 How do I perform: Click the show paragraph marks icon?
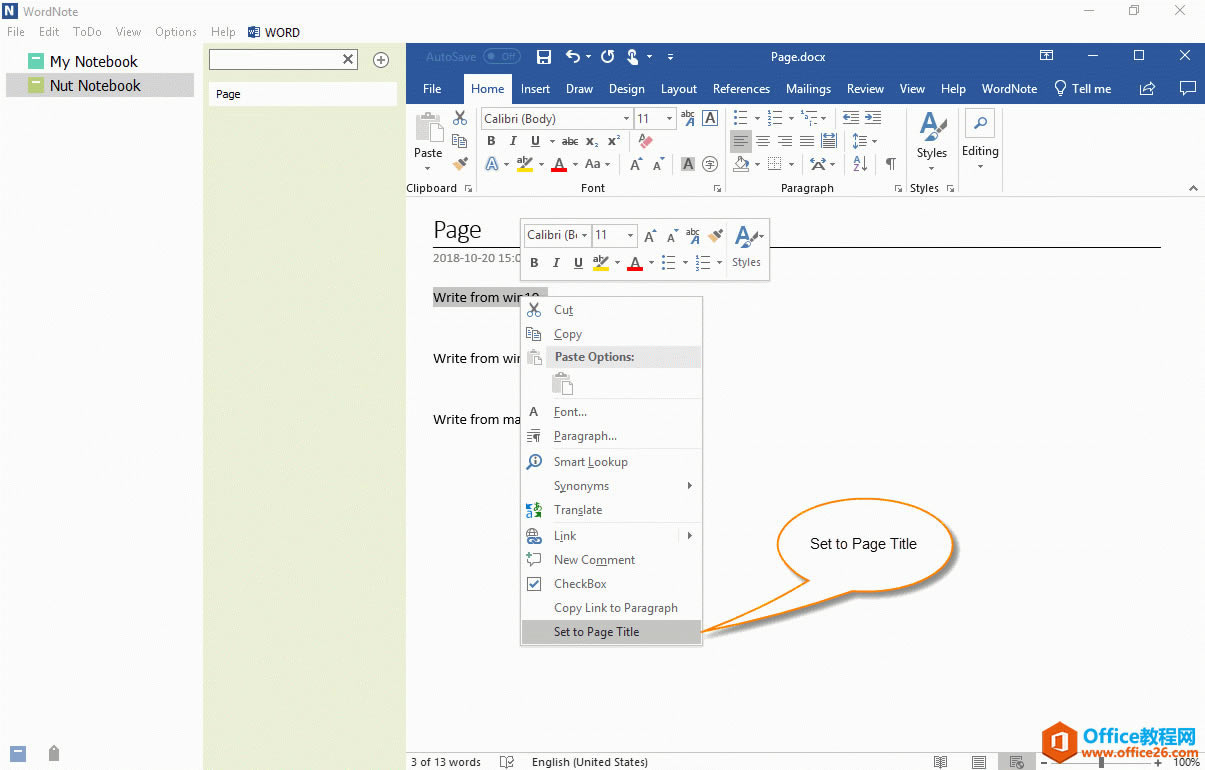[x=890, y=164]
